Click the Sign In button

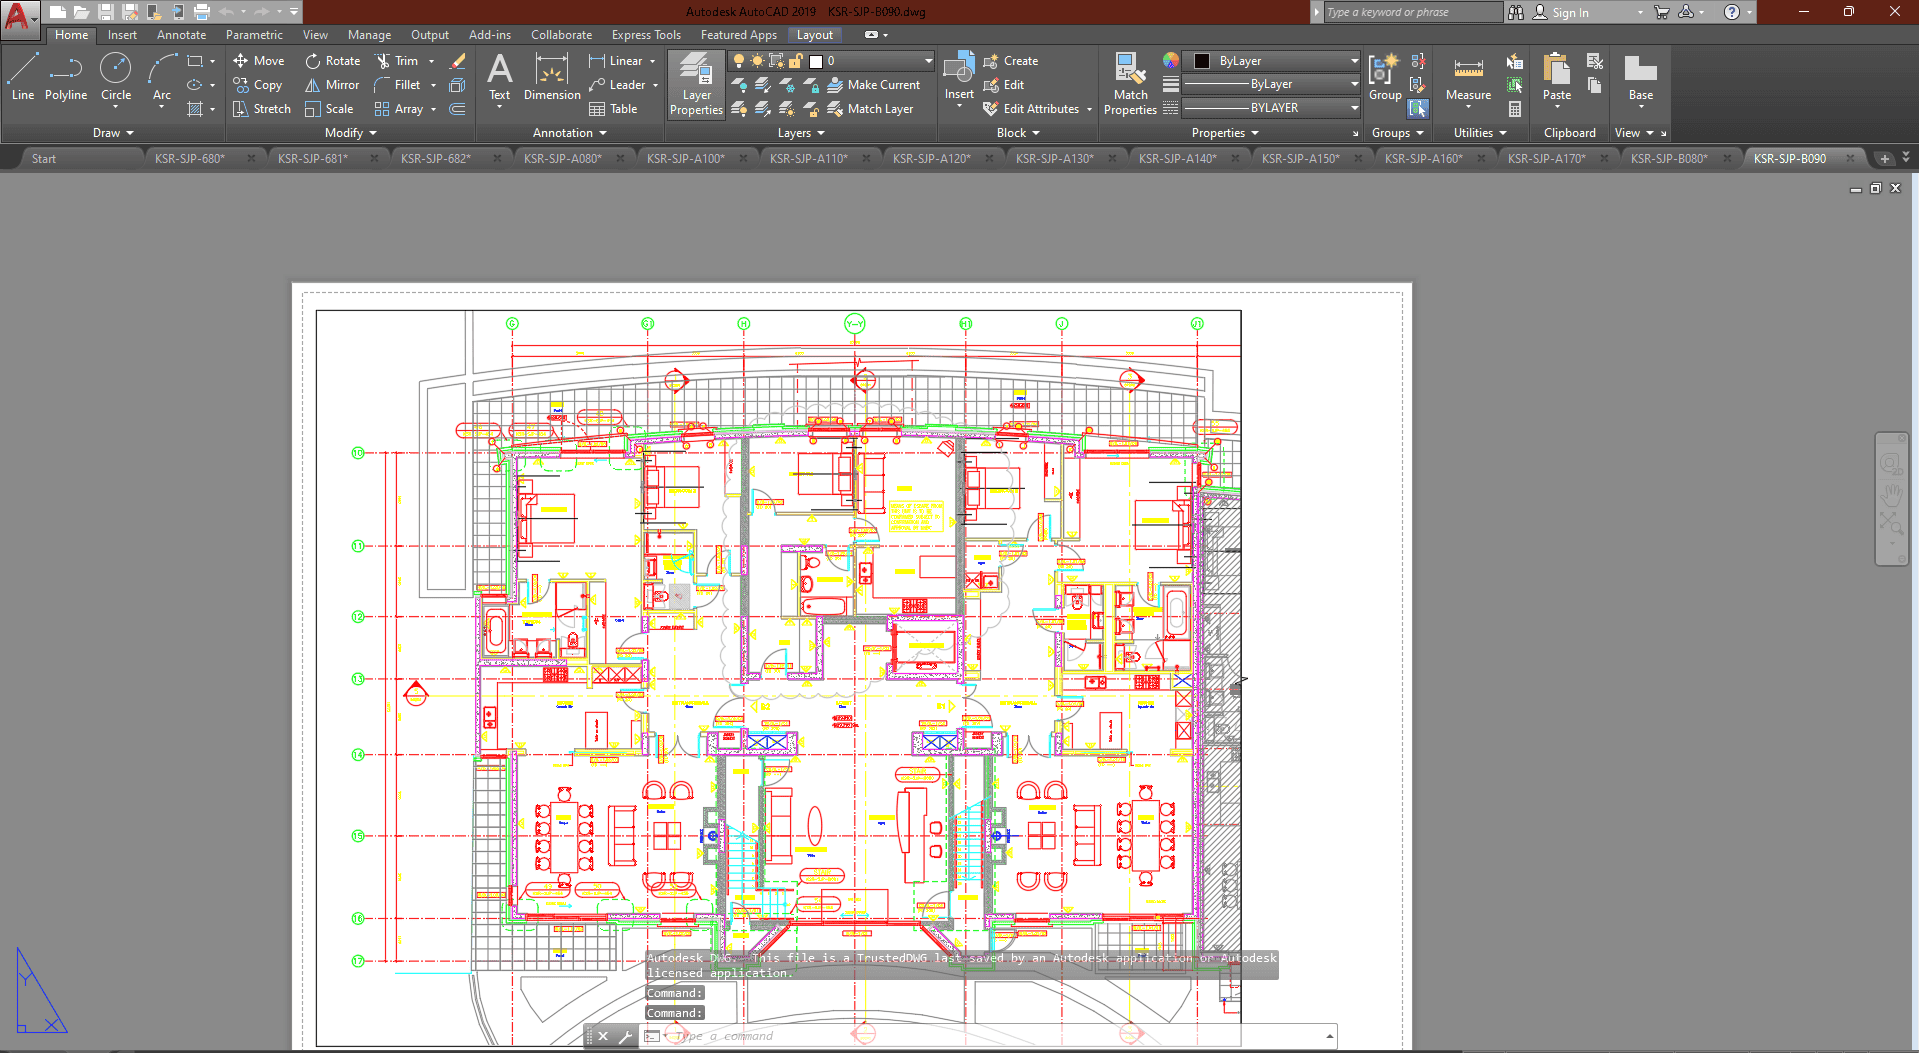click(1569, 12)
